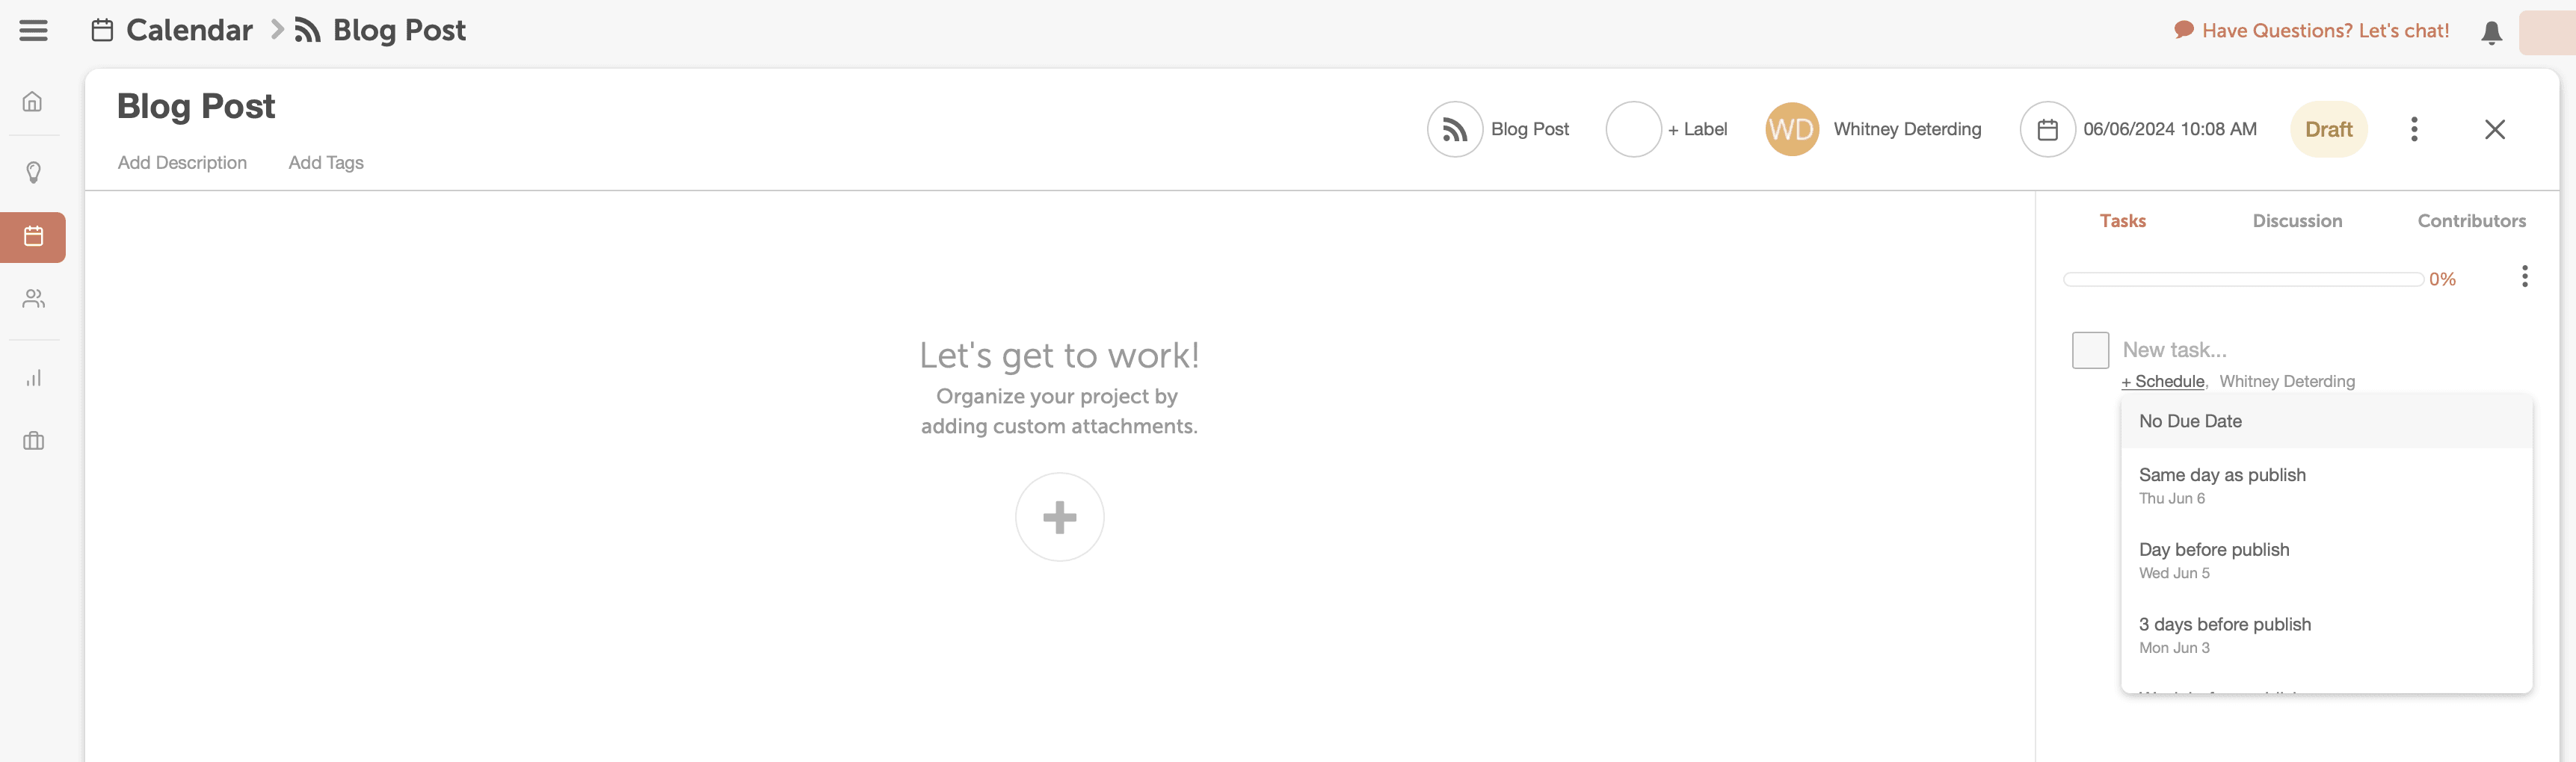The width and height of the screenshot is (2576, 762).
Task: Select No Due Date option
Action: [x=2326, y=421]
